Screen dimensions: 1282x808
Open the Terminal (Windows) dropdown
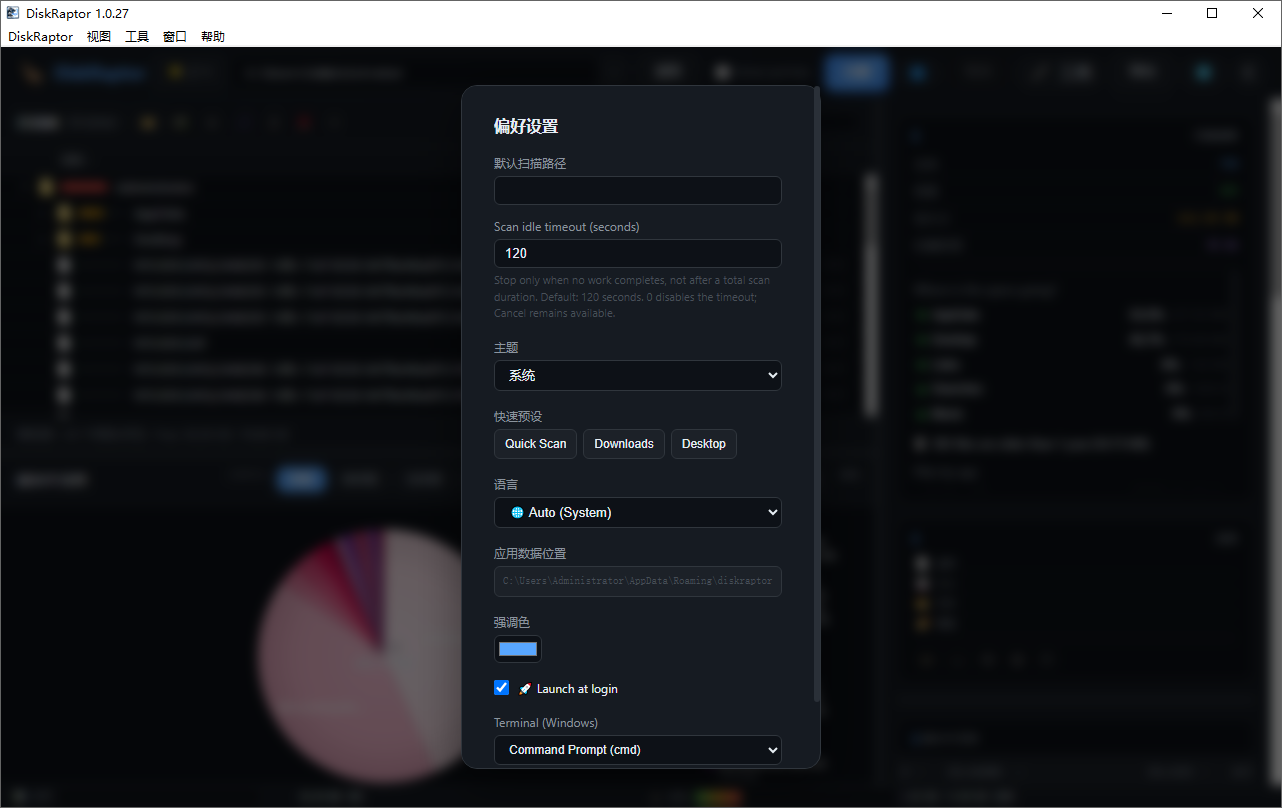pyautogui.click(x=638, y=750)
